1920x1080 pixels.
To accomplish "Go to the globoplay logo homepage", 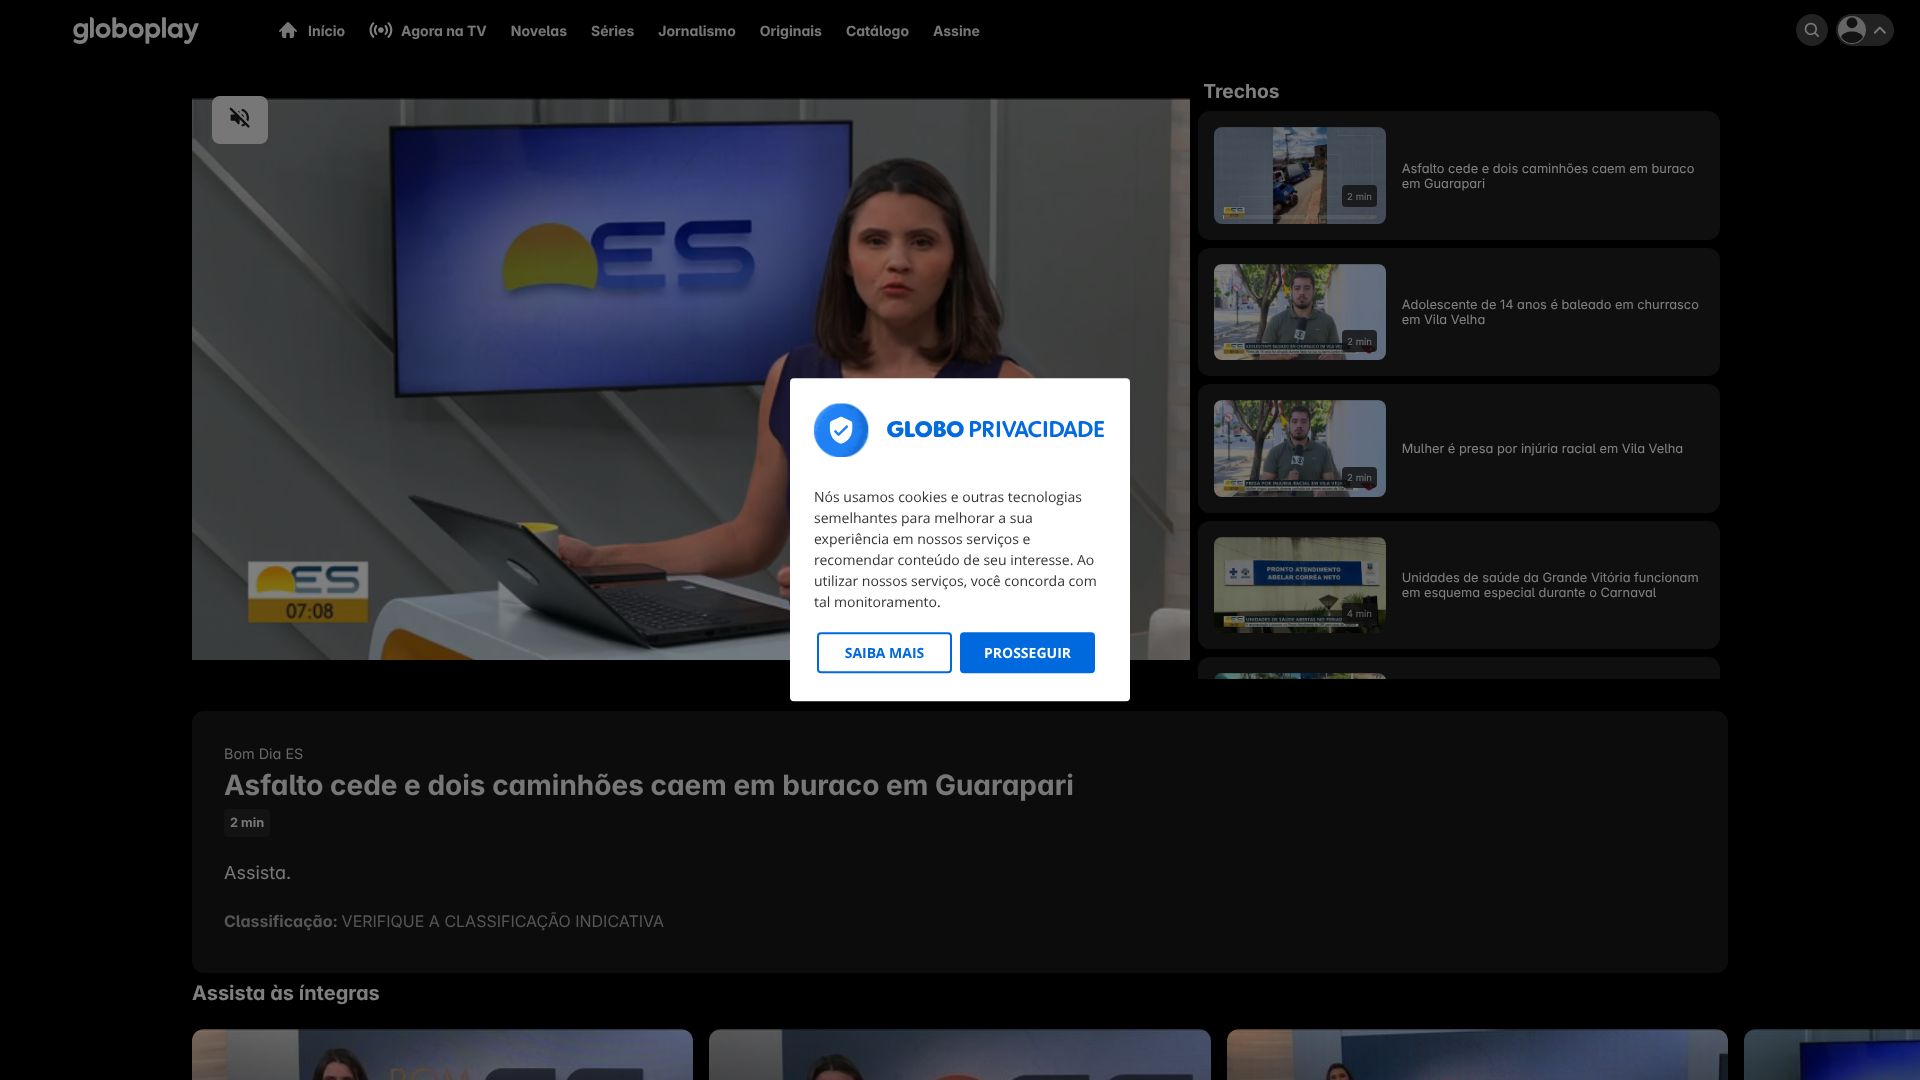I will (135, 30).
